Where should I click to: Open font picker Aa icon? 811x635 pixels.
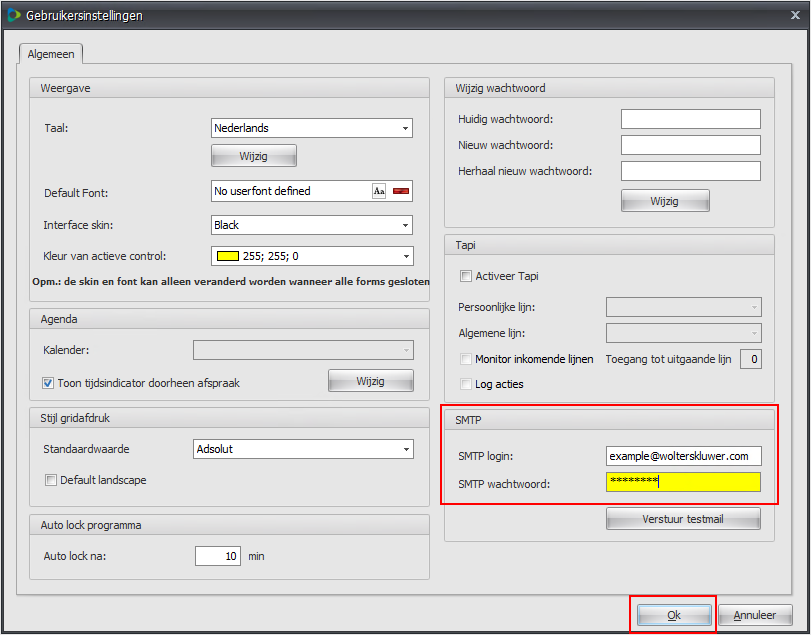379,191
